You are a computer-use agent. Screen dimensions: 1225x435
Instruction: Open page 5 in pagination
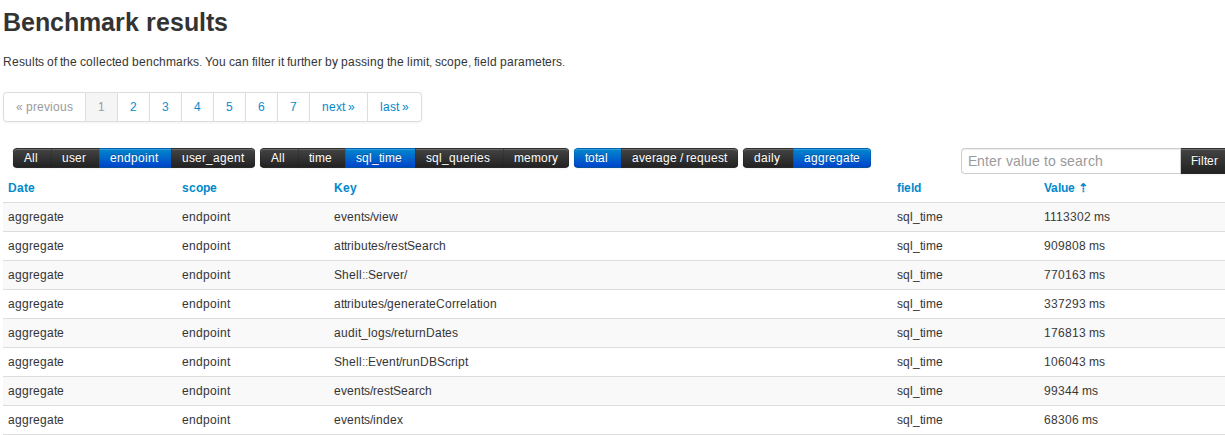tap(229, 107)
